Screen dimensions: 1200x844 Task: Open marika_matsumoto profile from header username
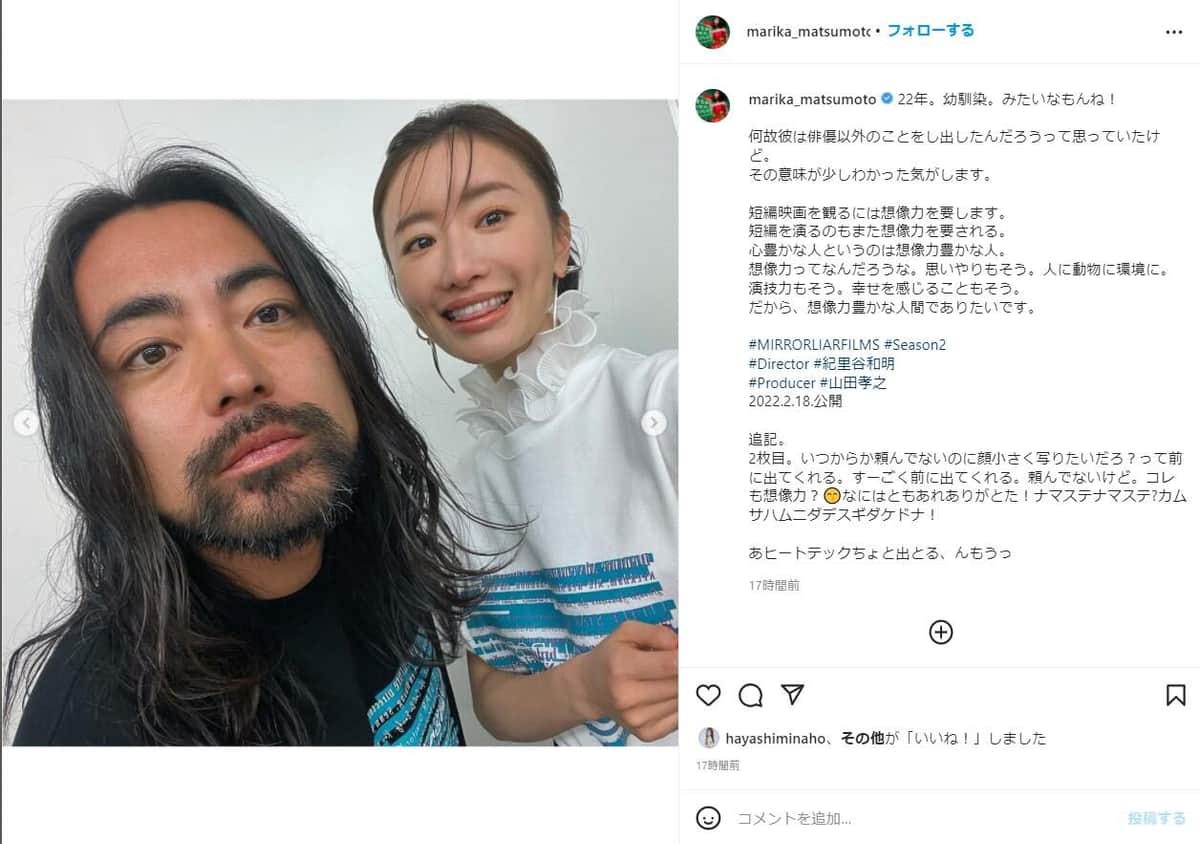tap(808, 31)
